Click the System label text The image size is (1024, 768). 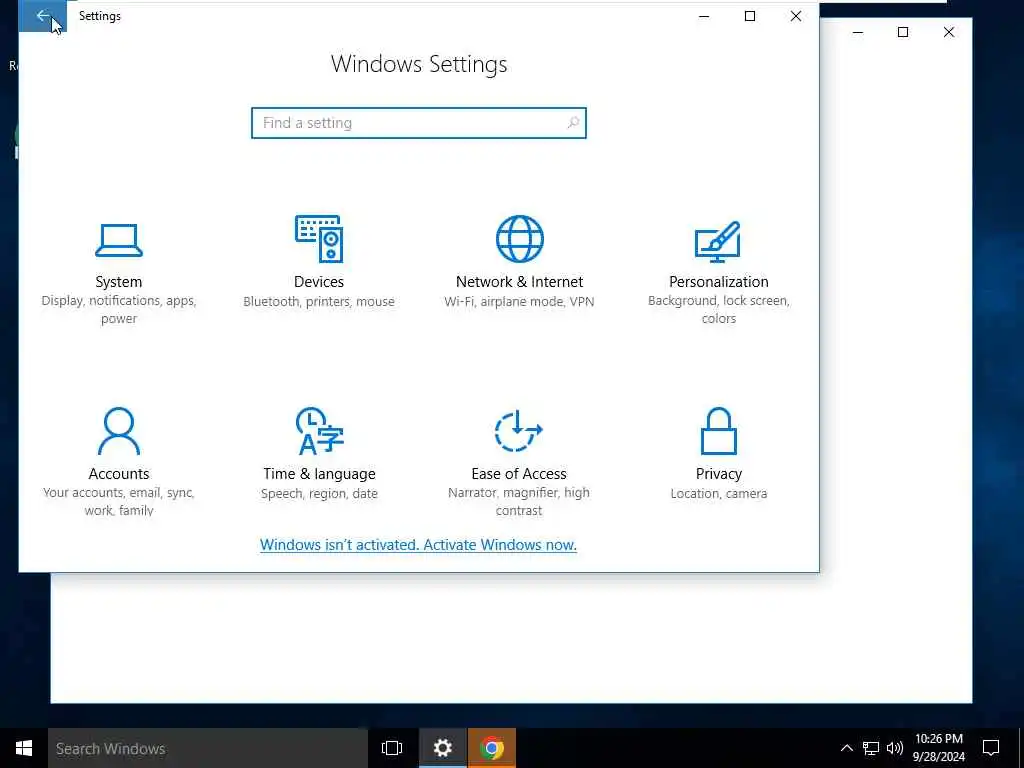tap(119, 281)
